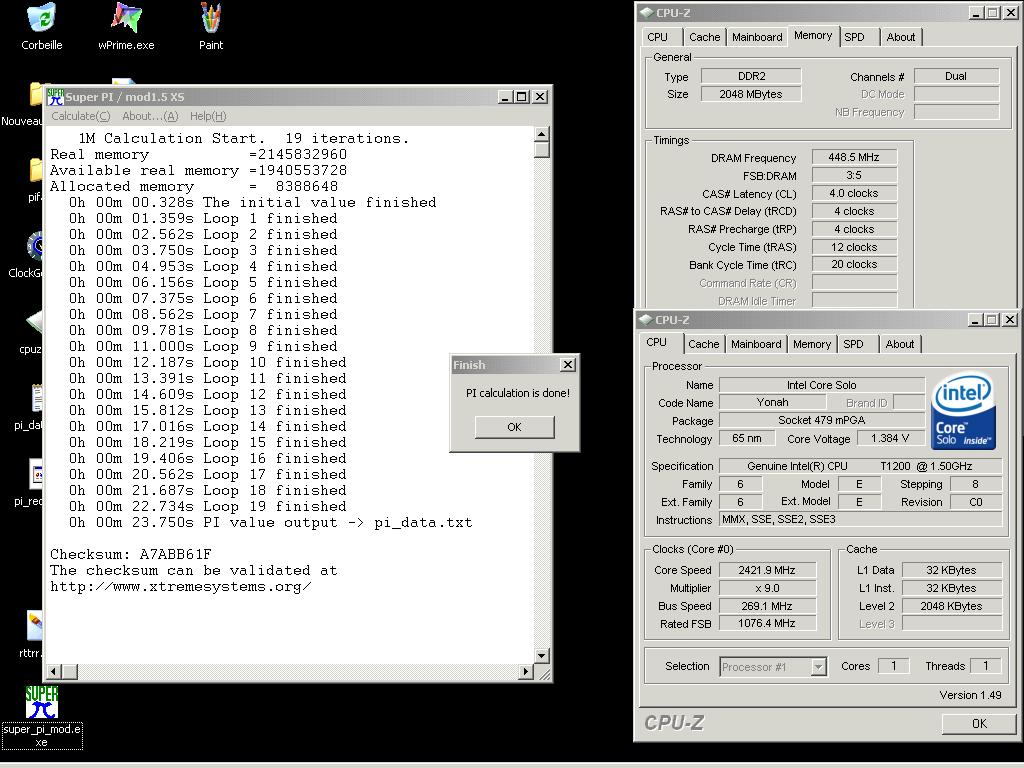The width and height of the screenshot is (1024, 768).
Task: Open About tab in lower CPU-Z window
Action: click(x=900, y=344)
